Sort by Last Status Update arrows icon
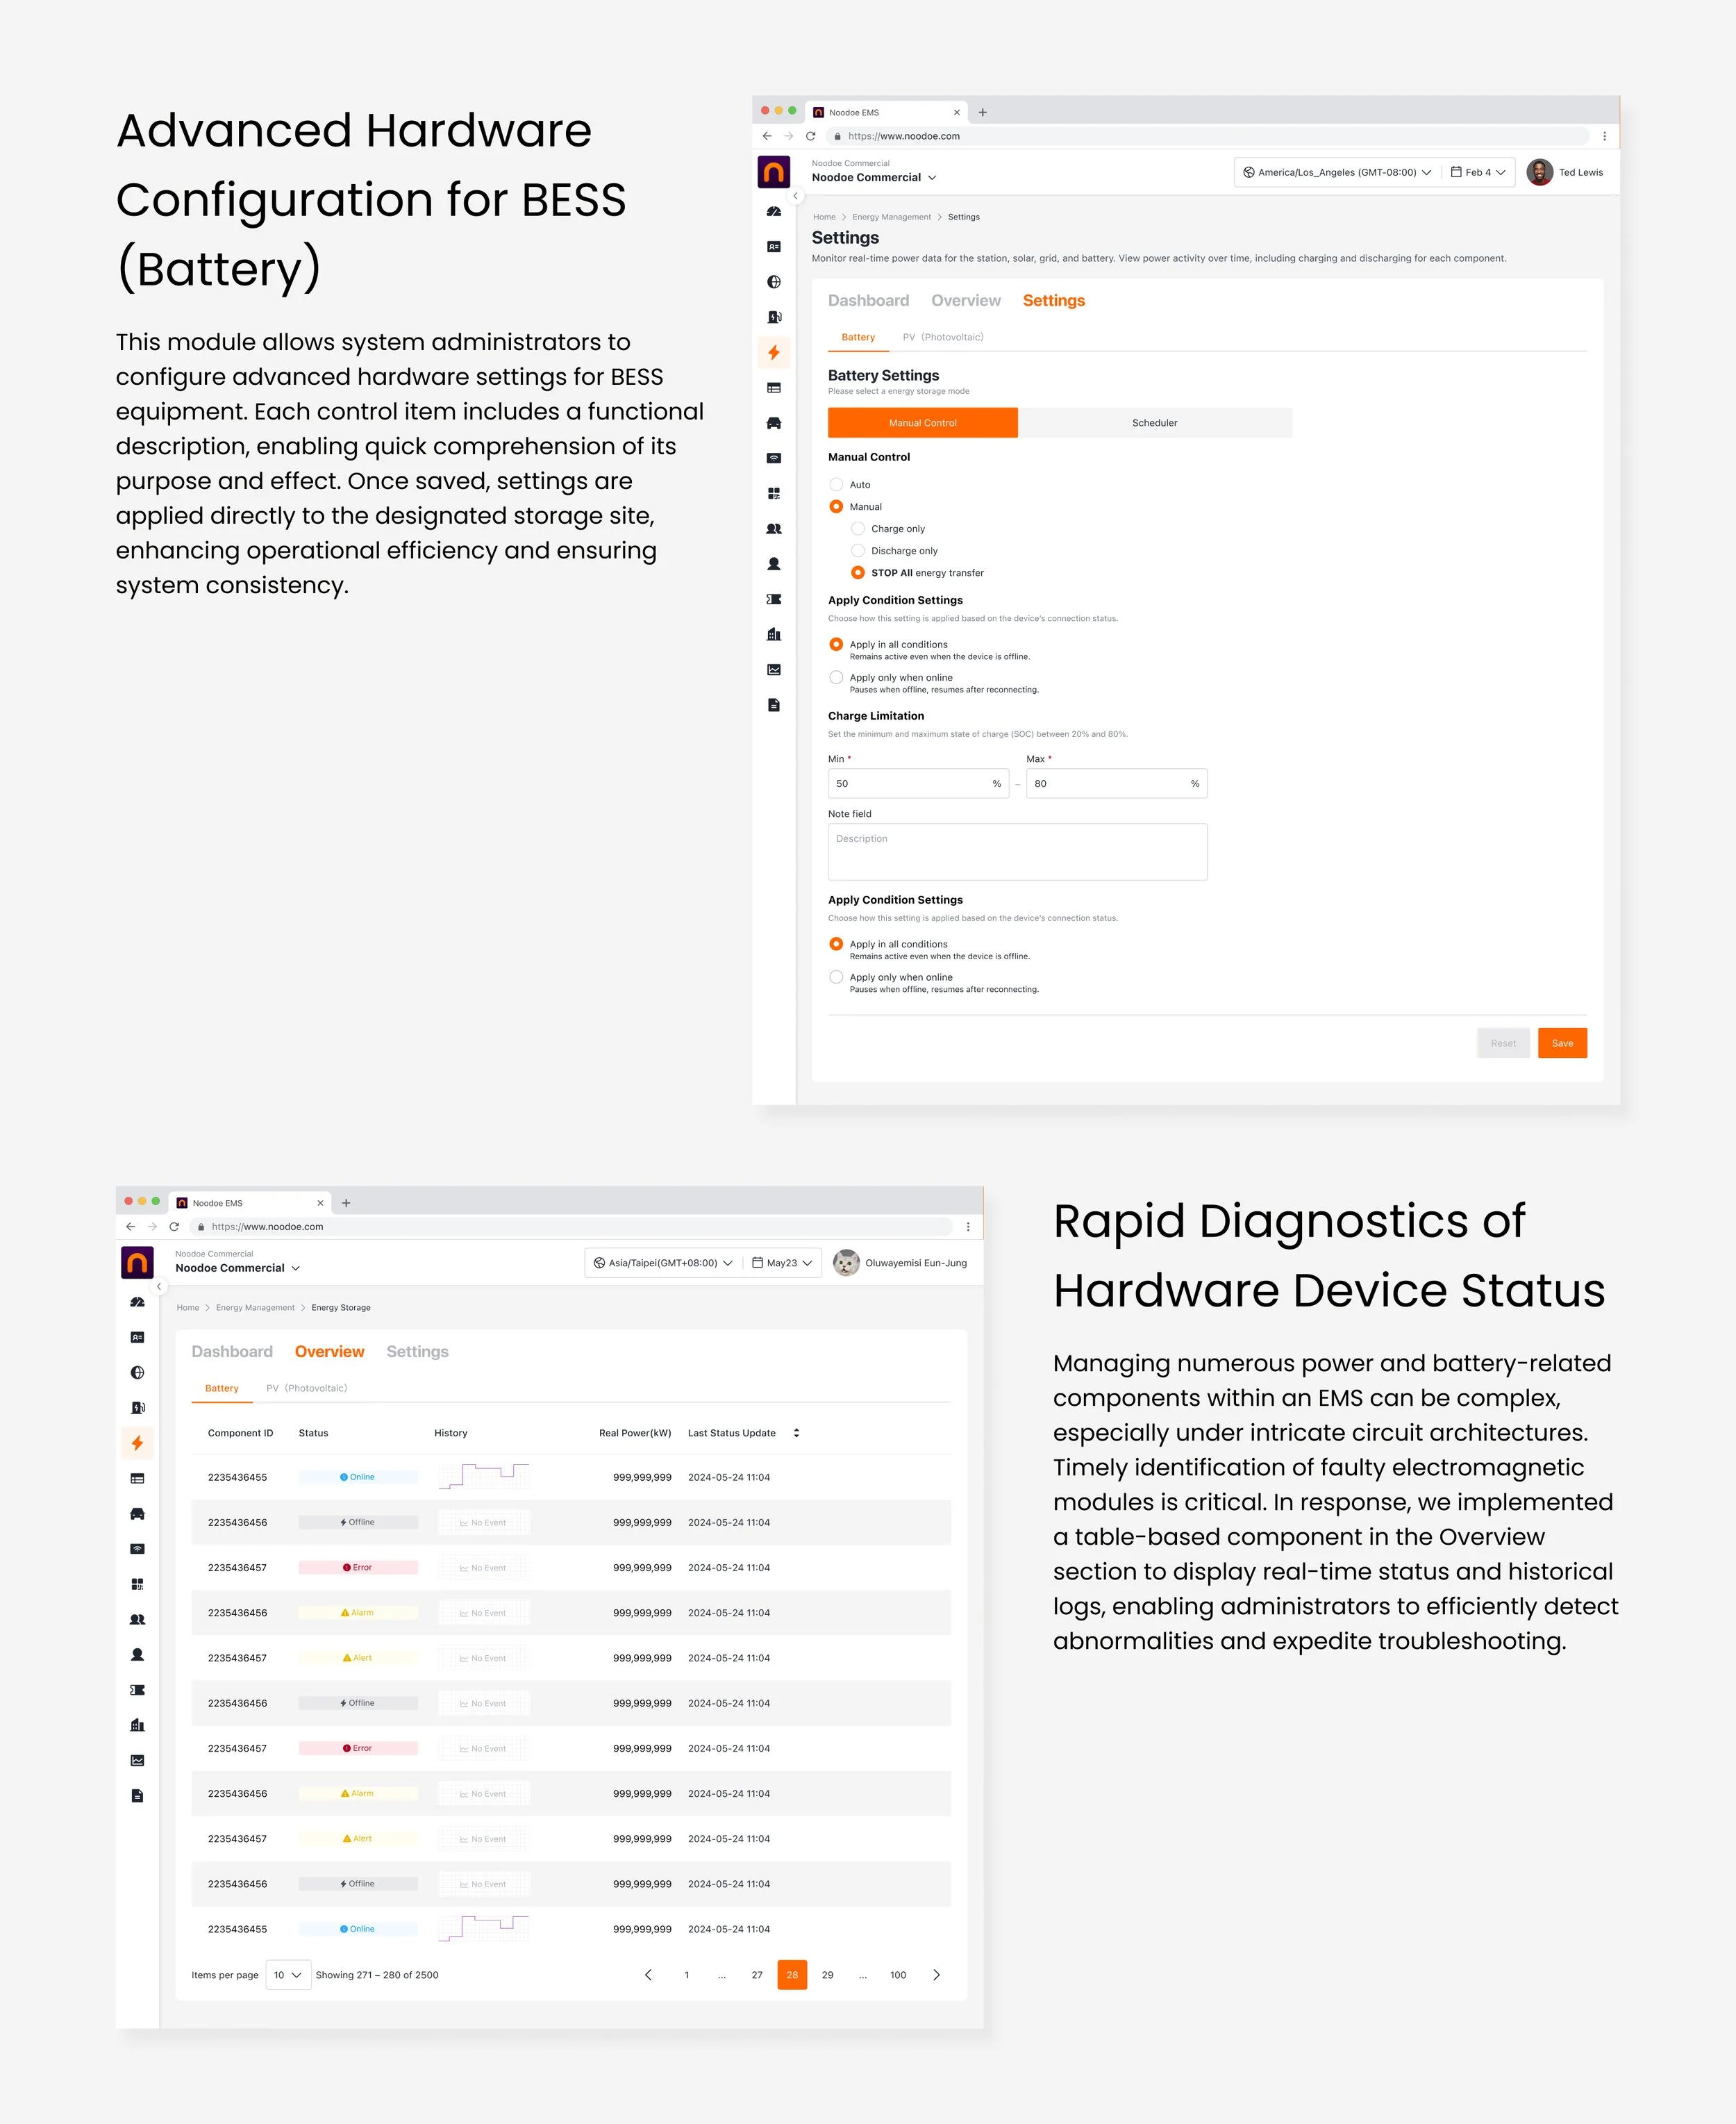The image size is (1736, 2124). pos(796,1433)
